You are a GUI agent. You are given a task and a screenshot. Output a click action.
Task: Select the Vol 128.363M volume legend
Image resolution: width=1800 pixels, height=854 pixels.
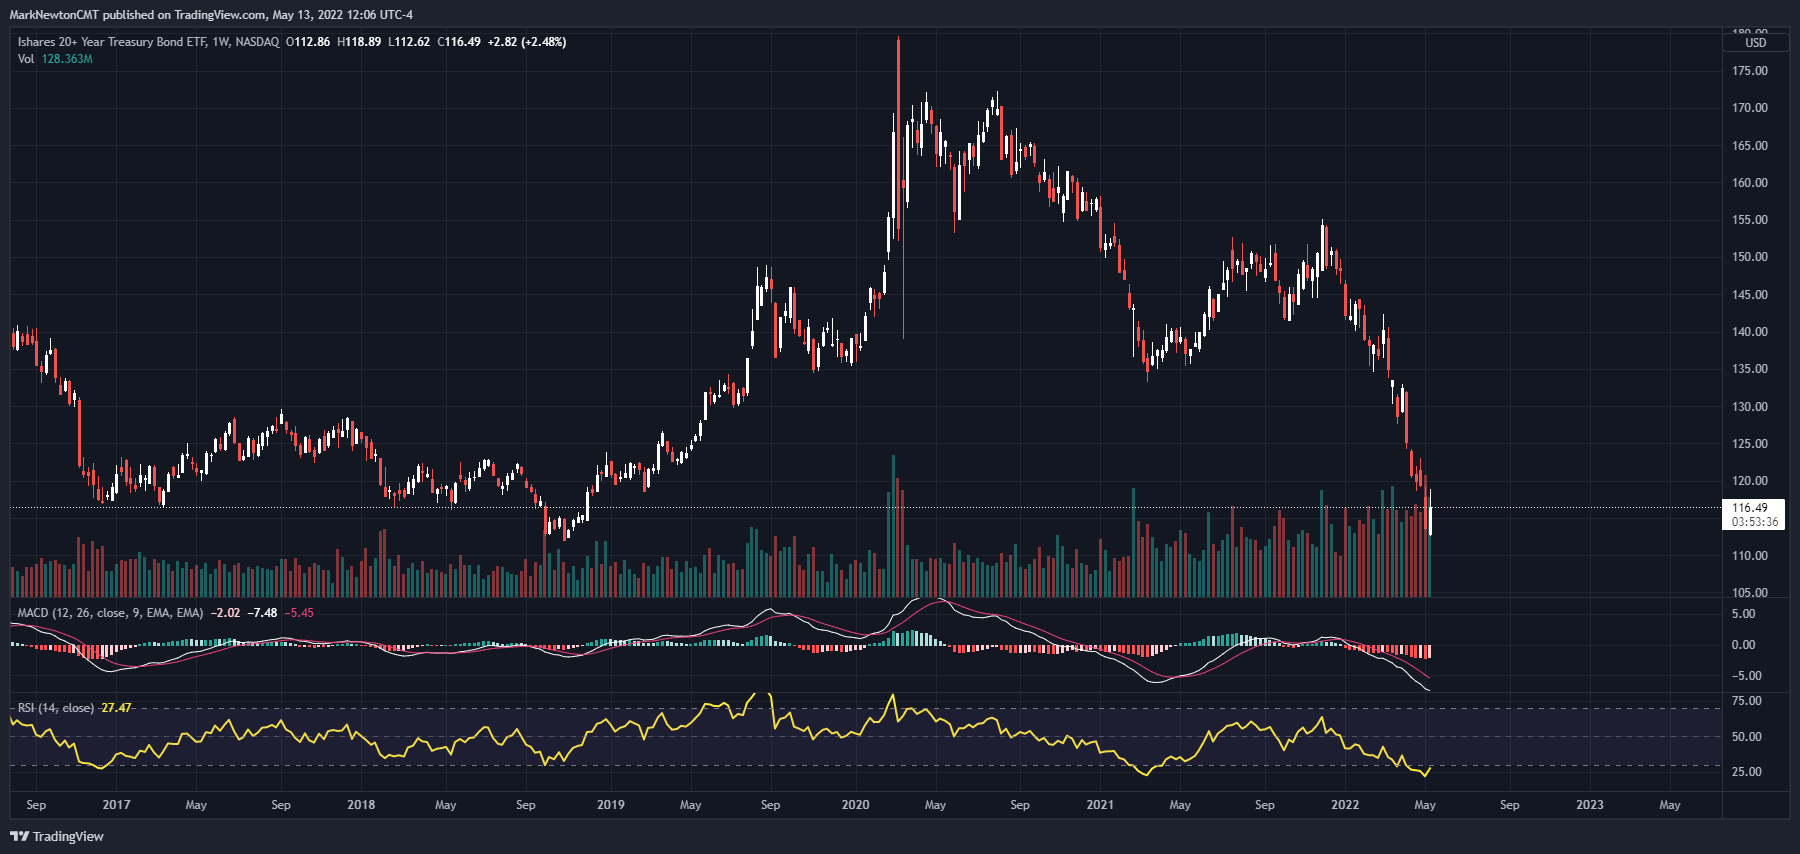coord(55,59)
